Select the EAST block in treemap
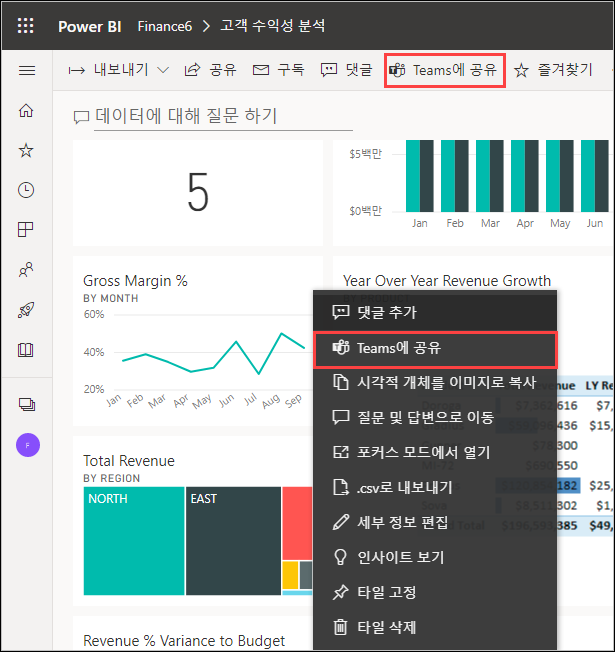 click(233, 541)
